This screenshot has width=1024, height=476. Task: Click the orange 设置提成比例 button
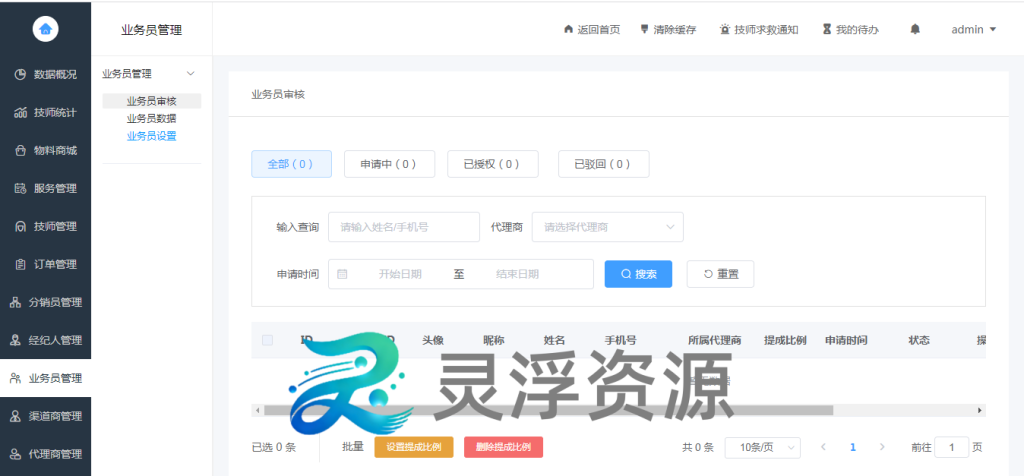414,447
